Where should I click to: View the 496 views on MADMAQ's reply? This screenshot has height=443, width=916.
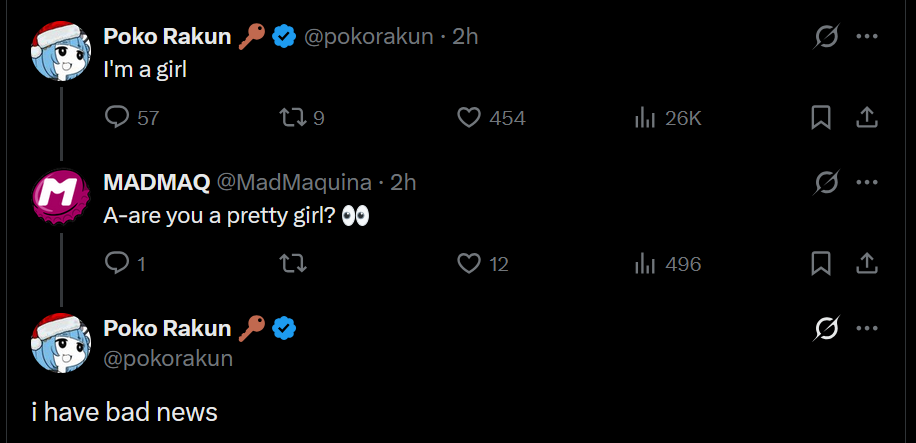point(645,264)
